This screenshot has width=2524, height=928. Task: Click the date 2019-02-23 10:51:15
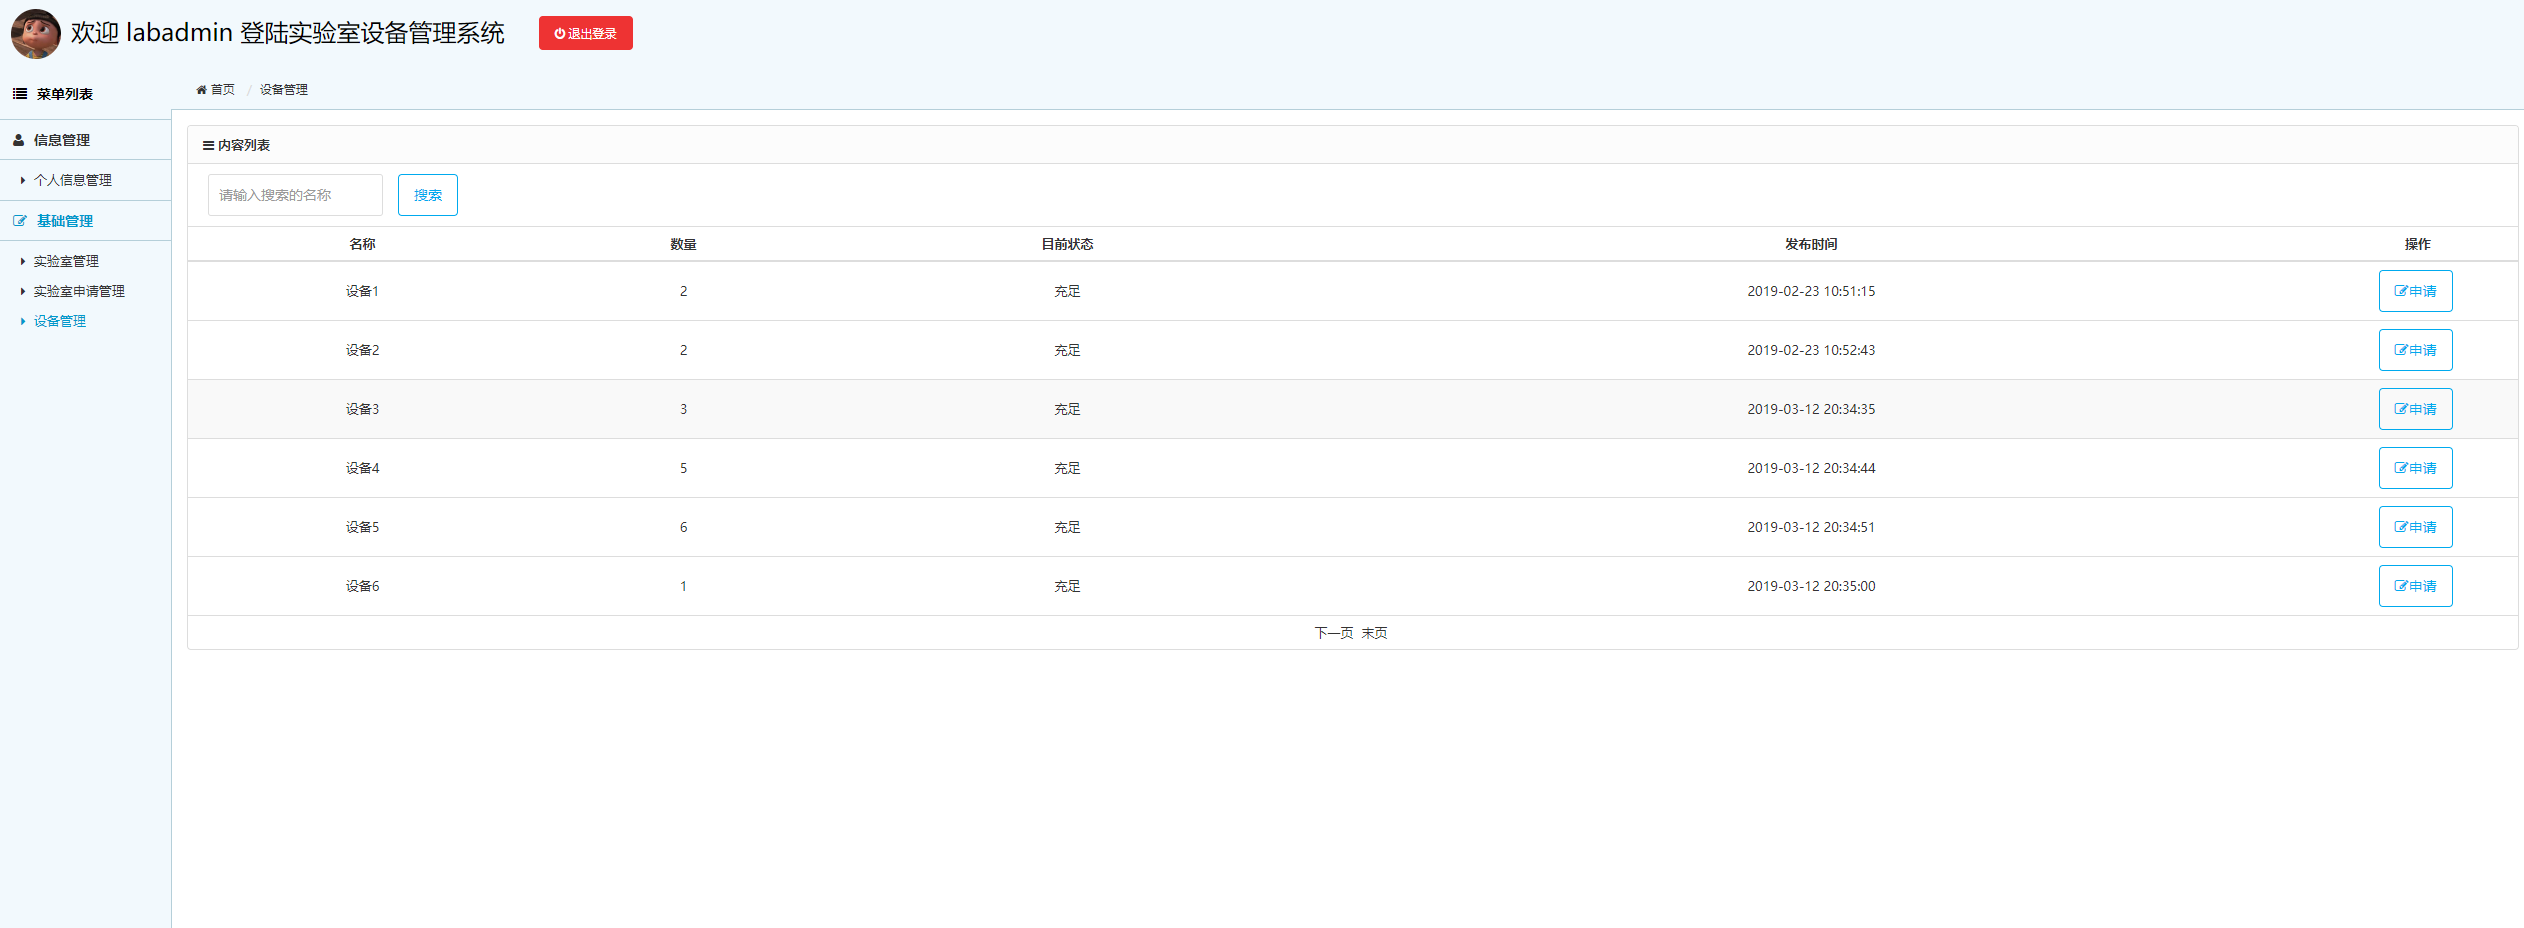click(1811, 291)
